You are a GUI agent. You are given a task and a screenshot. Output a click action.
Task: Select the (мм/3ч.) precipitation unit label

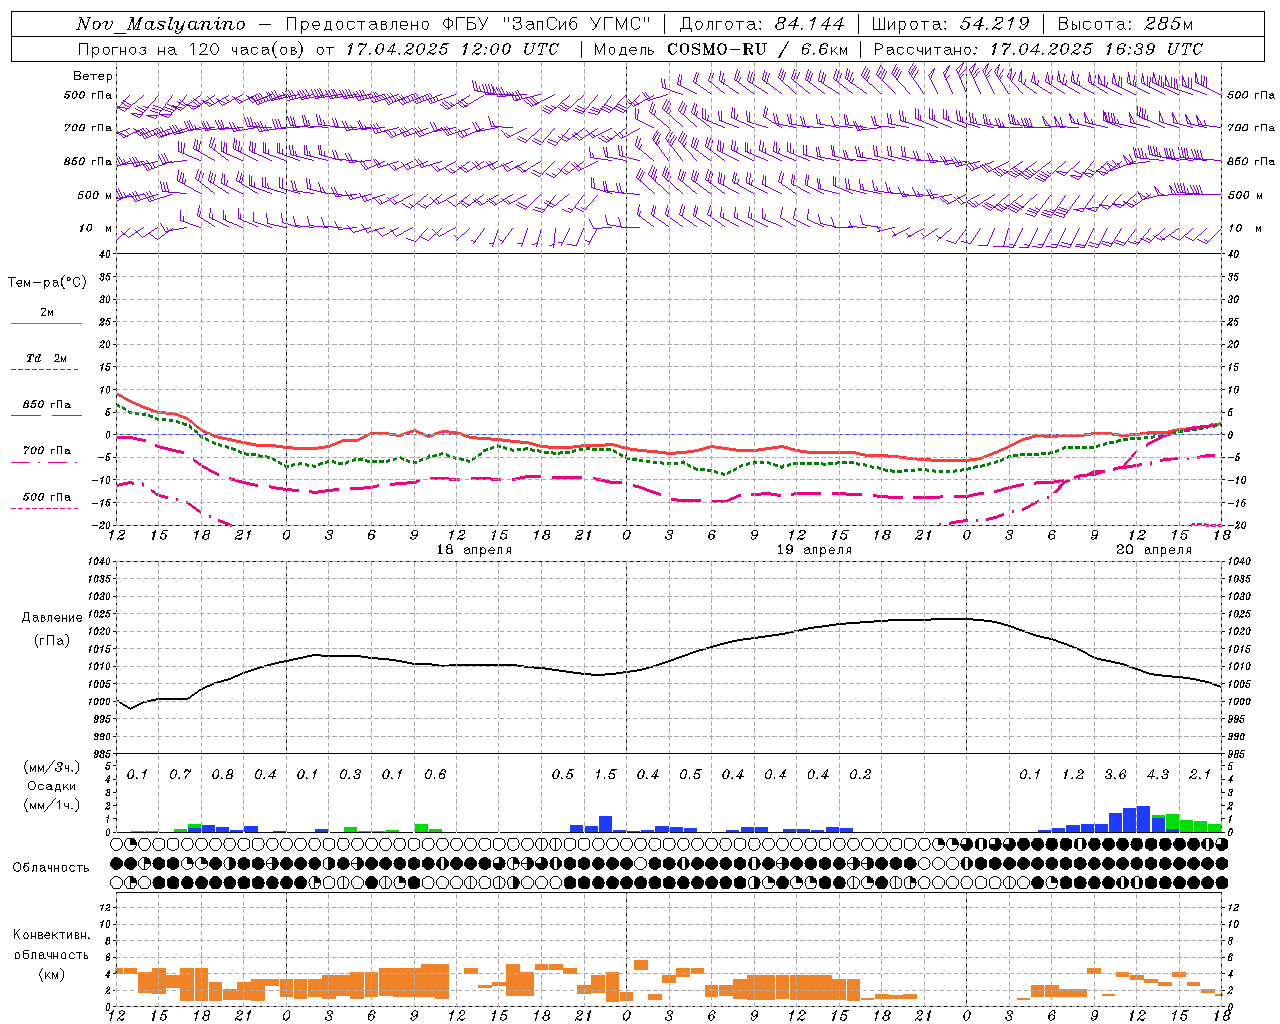(x=51, y=767)
